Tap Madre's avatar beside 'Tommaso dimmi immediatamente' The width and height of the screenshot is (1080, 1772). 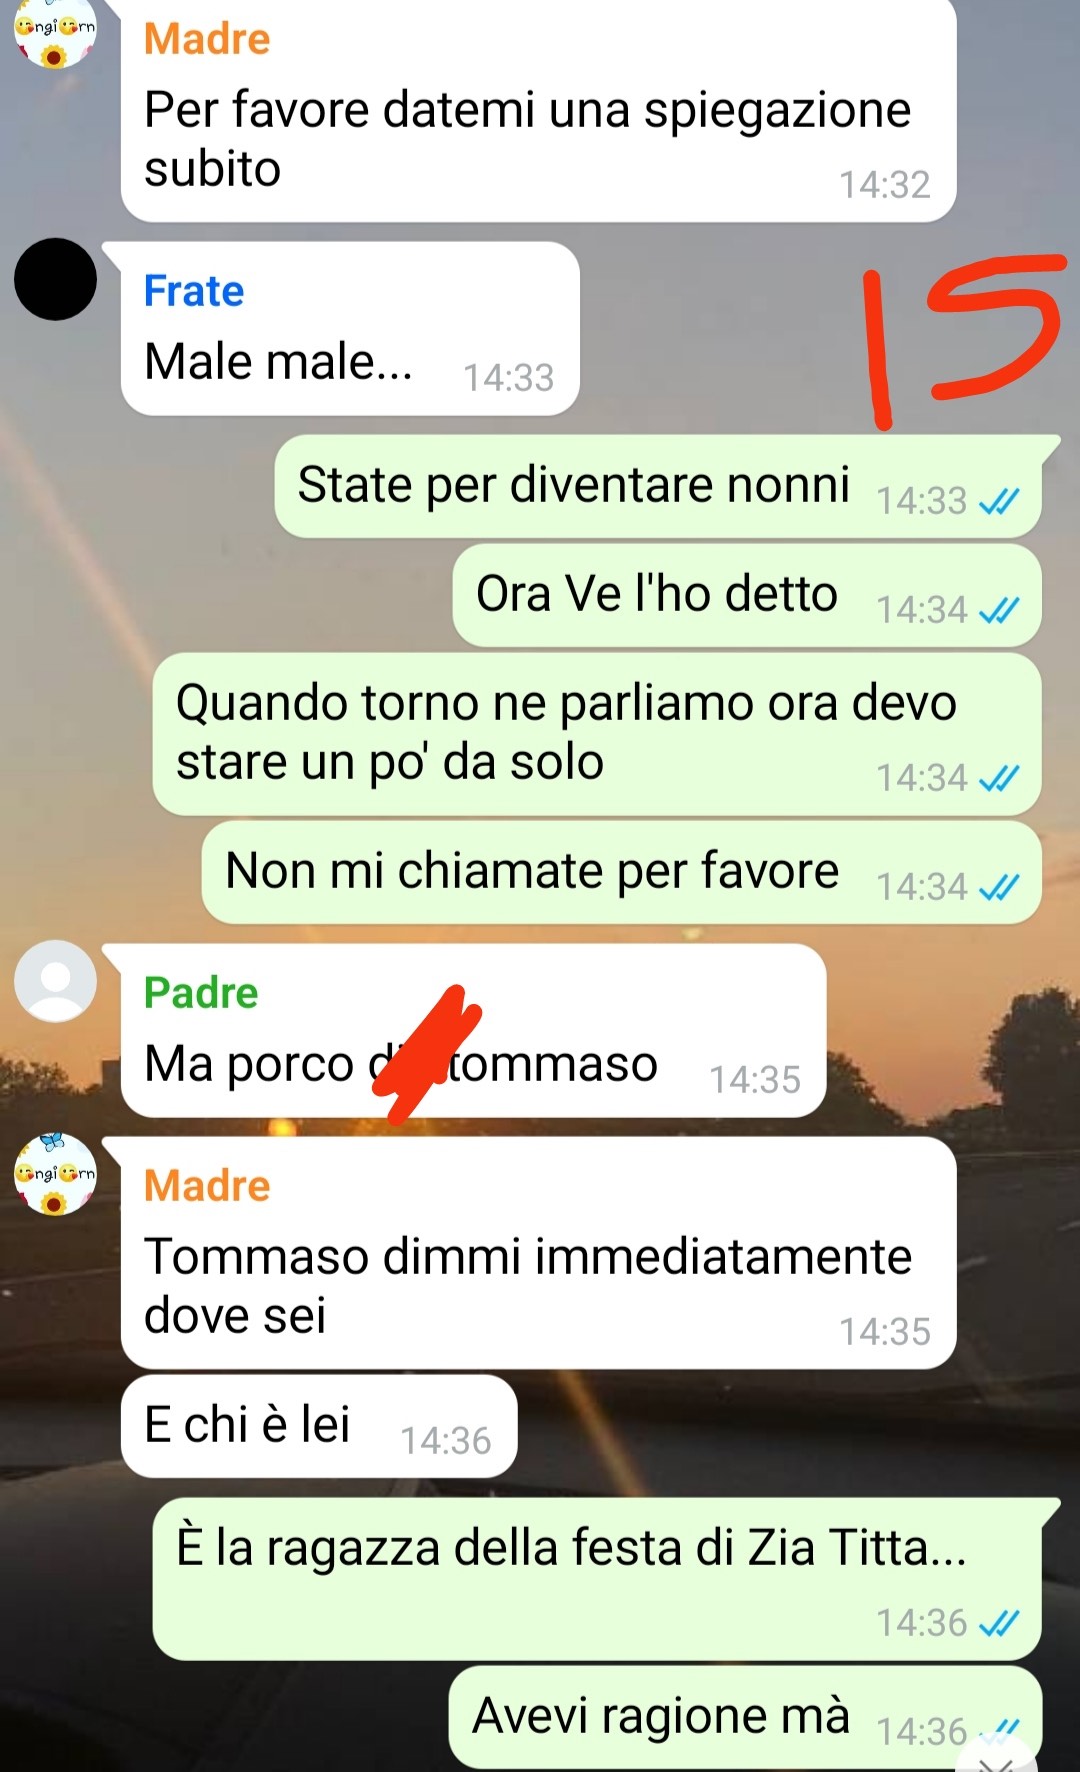click(55, 1174)
